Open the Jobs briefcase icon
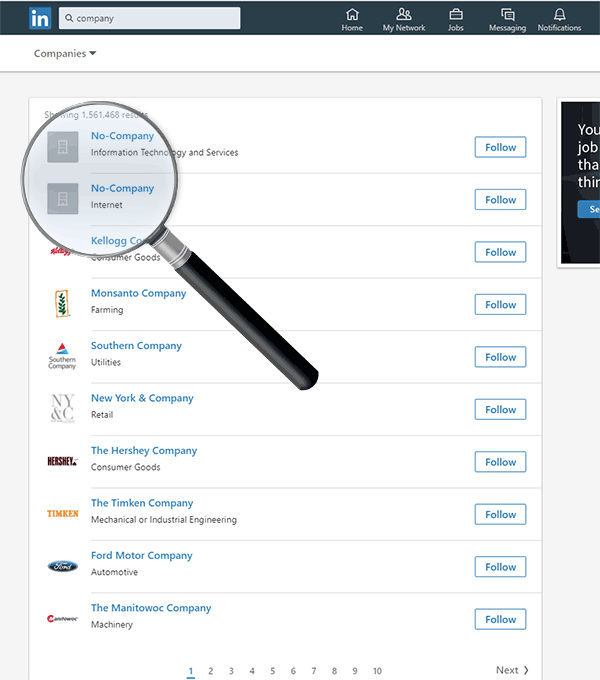 point(456,14)
